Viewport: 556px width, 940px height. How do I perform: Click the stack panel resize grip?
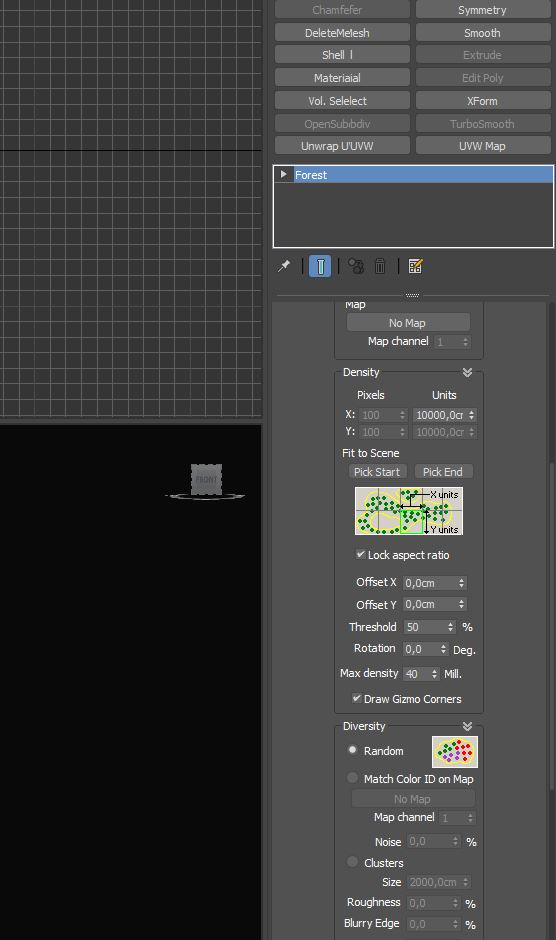click(413, 295)
